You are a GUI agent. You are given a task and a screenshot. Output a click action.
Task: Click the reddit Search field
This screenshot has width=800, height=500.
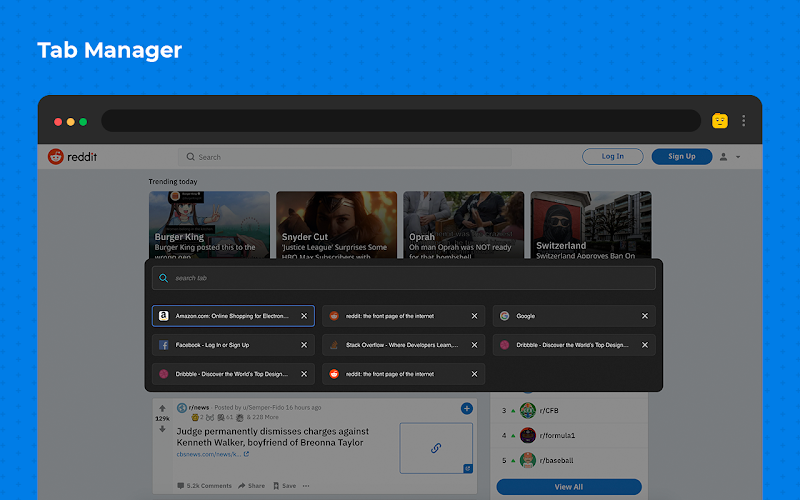click(x=345, y=157)
